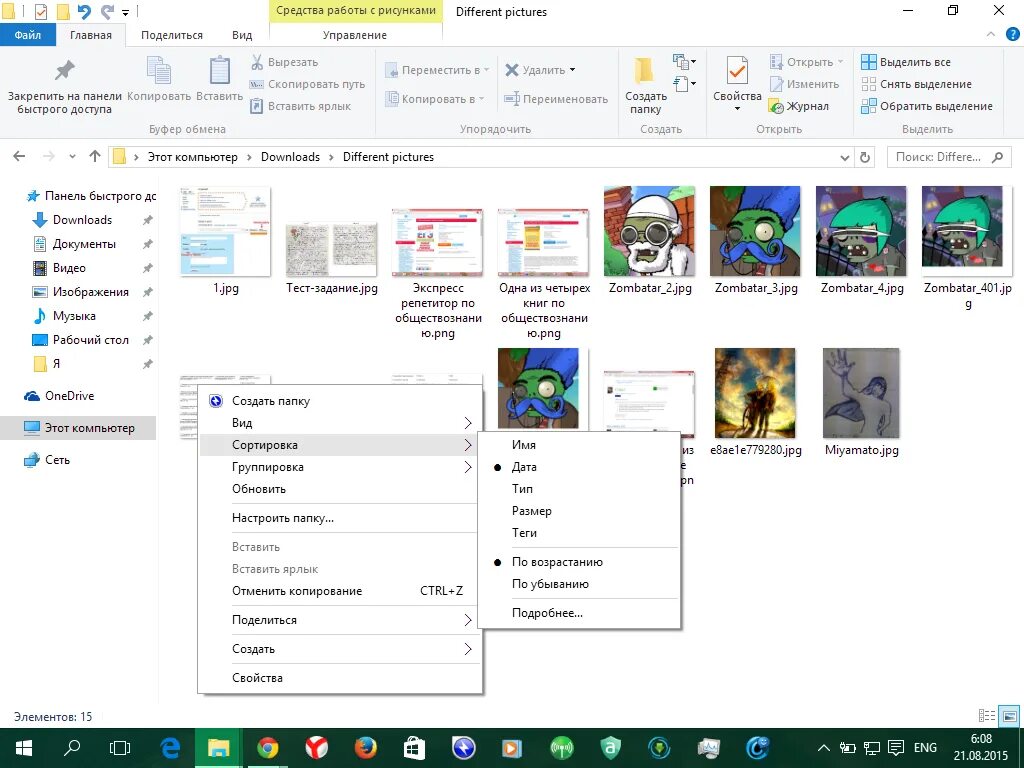The image size is (1024, 768).
Task: Select По возрастанию sort order
Action: click(x=557, y=562)
